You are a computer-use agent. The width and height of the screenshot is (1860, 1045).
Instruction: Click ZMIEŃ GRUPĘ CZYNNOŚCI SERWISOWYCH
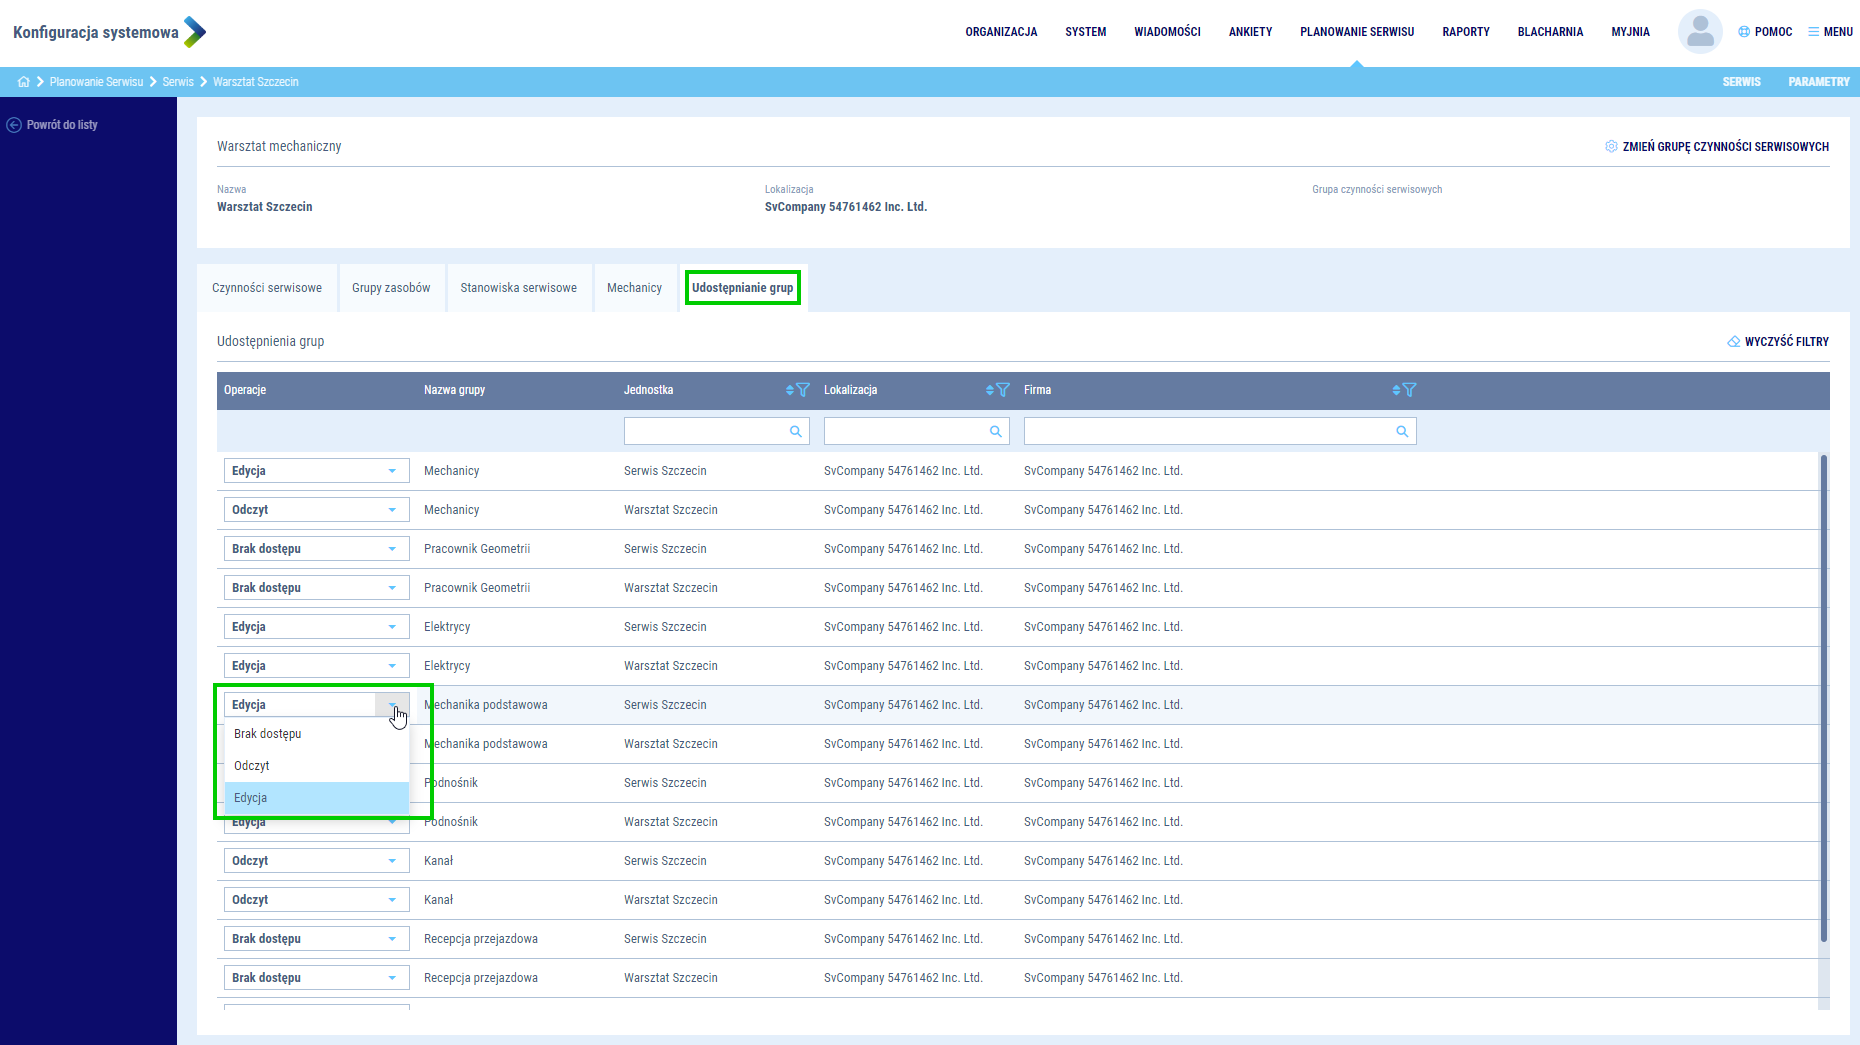pos(1717,147)
